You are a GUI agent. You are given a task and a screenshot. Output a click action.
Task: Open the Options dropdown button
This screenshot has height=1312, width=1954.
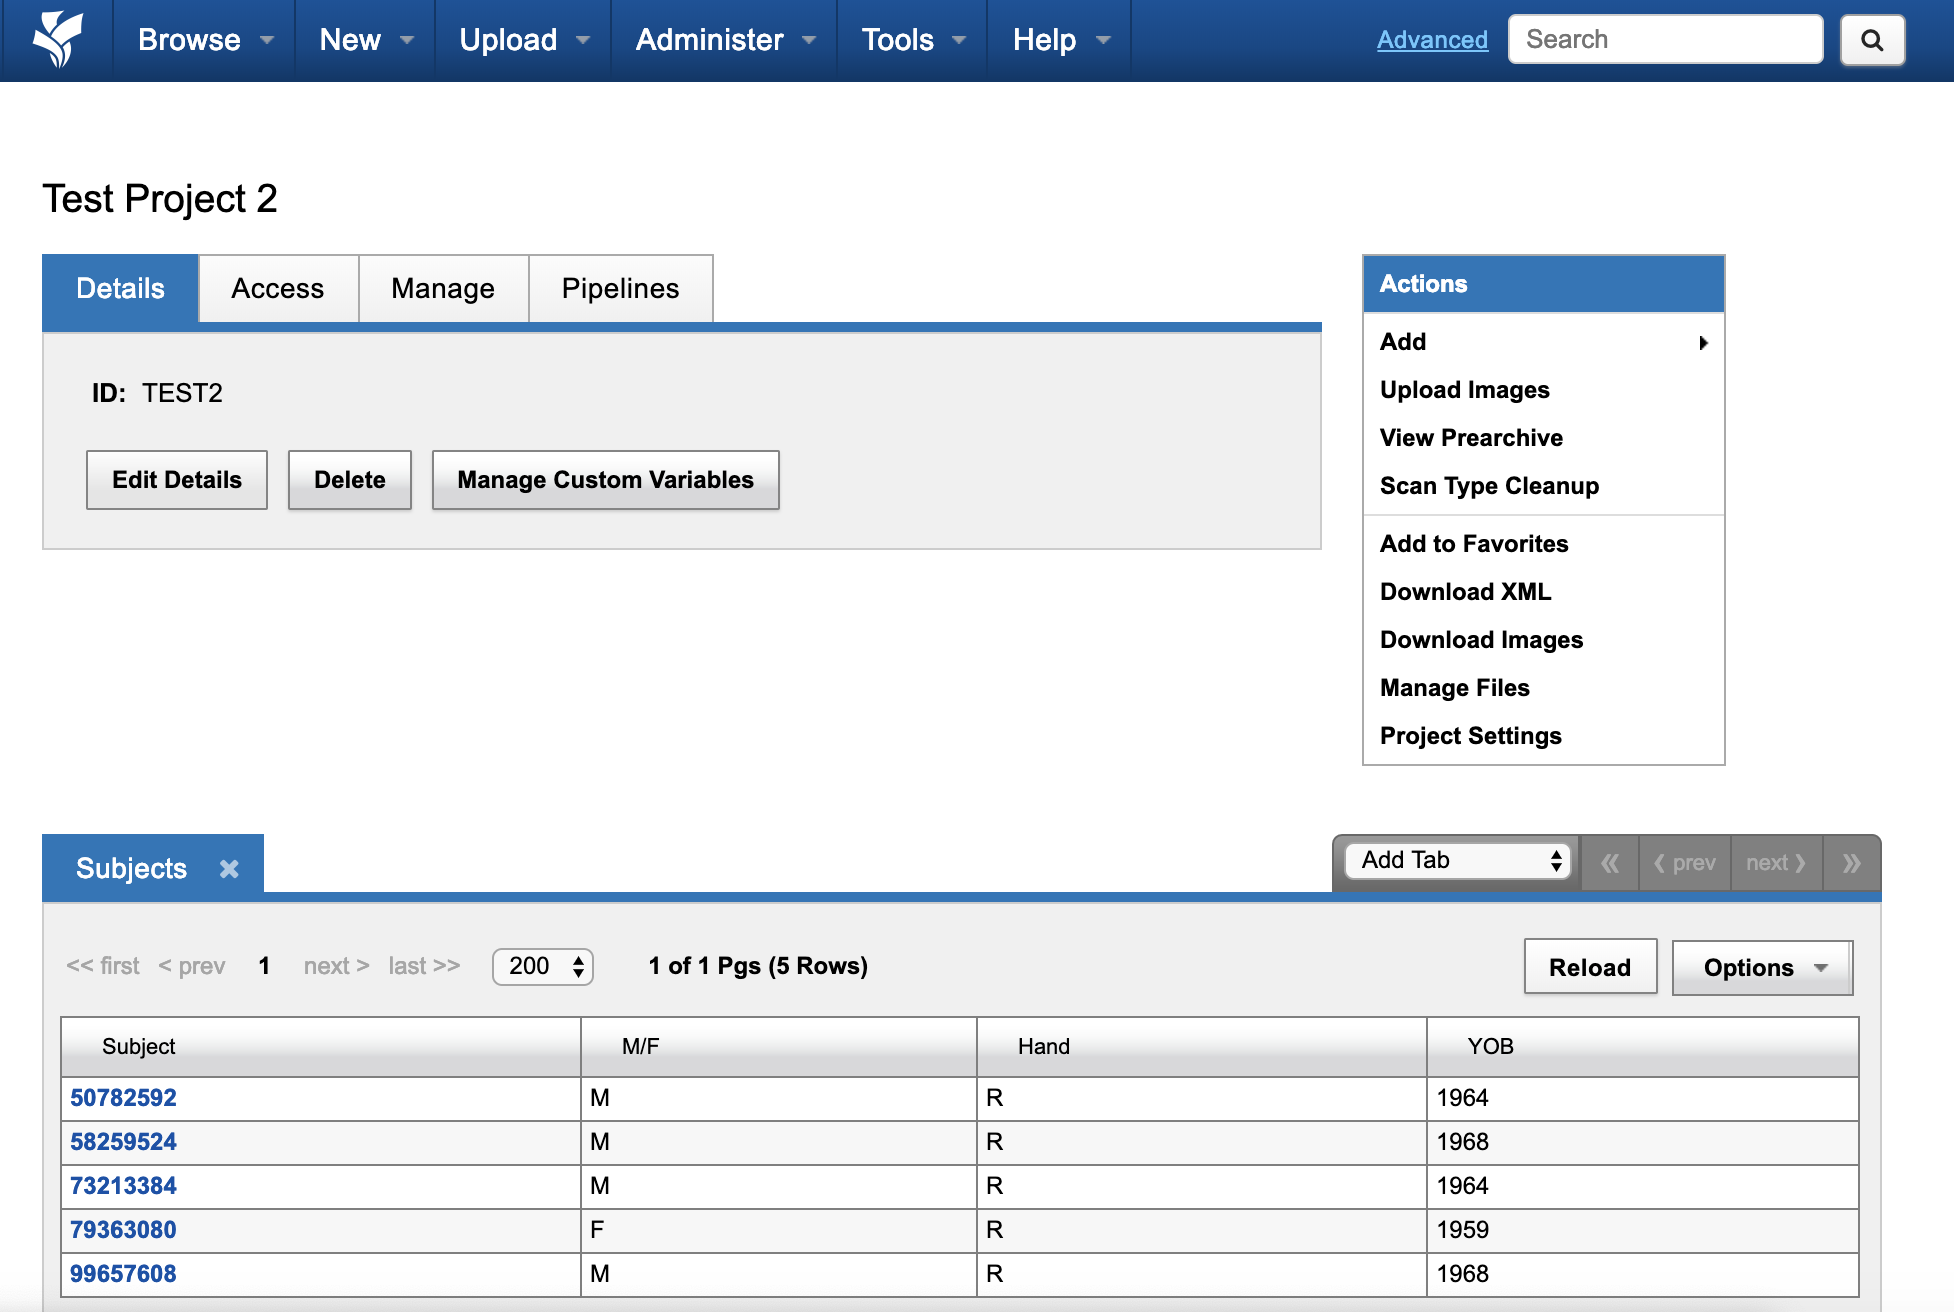click(1762, 968)
